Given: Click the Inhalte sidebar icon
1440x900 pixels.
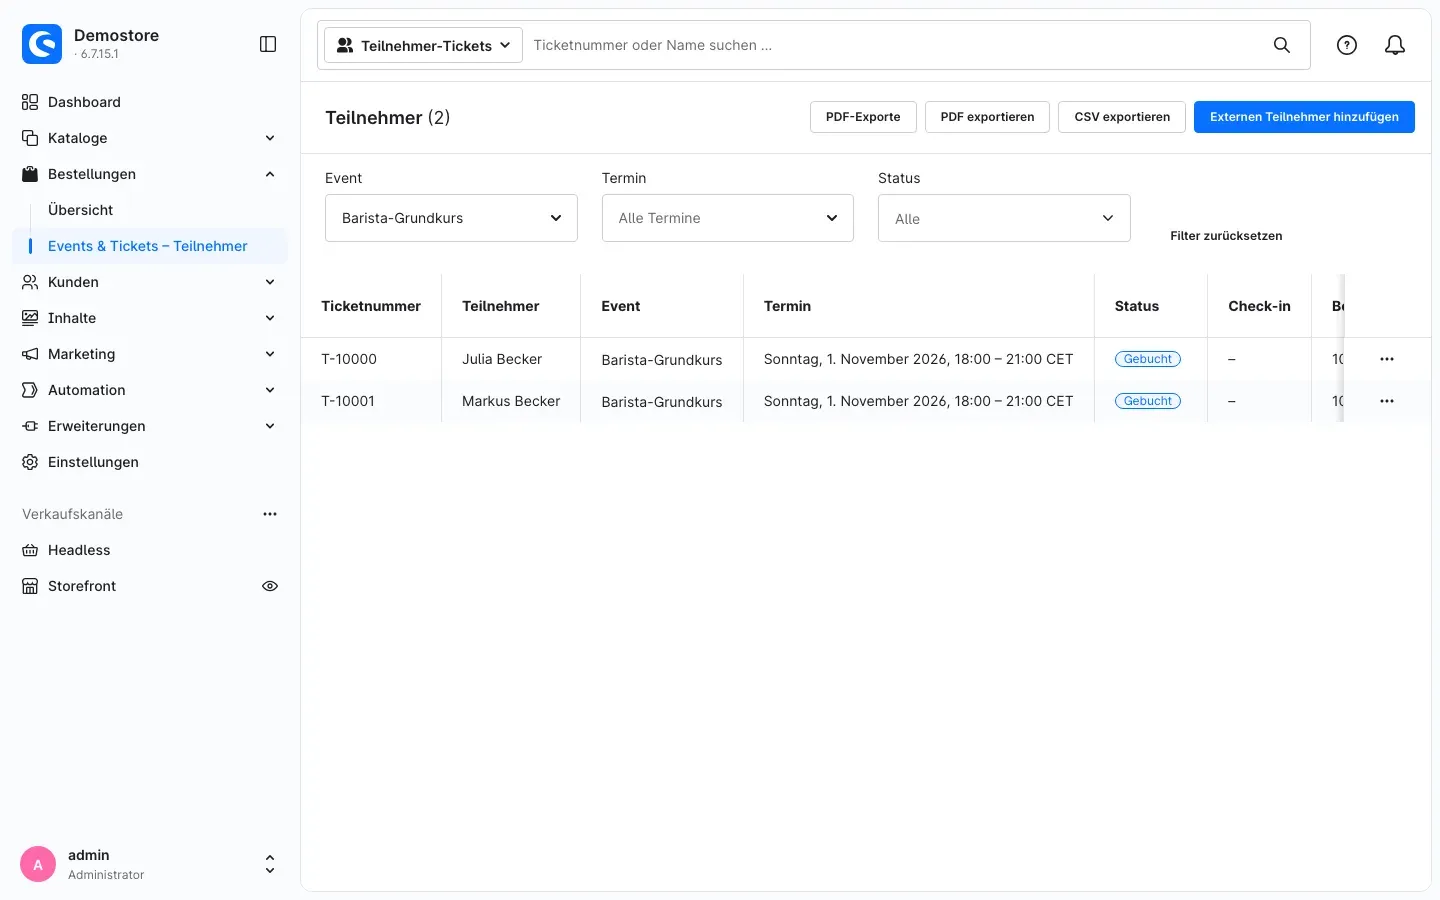Looking at the screenshot, I should pyautogui.click(x=30, y=318).
